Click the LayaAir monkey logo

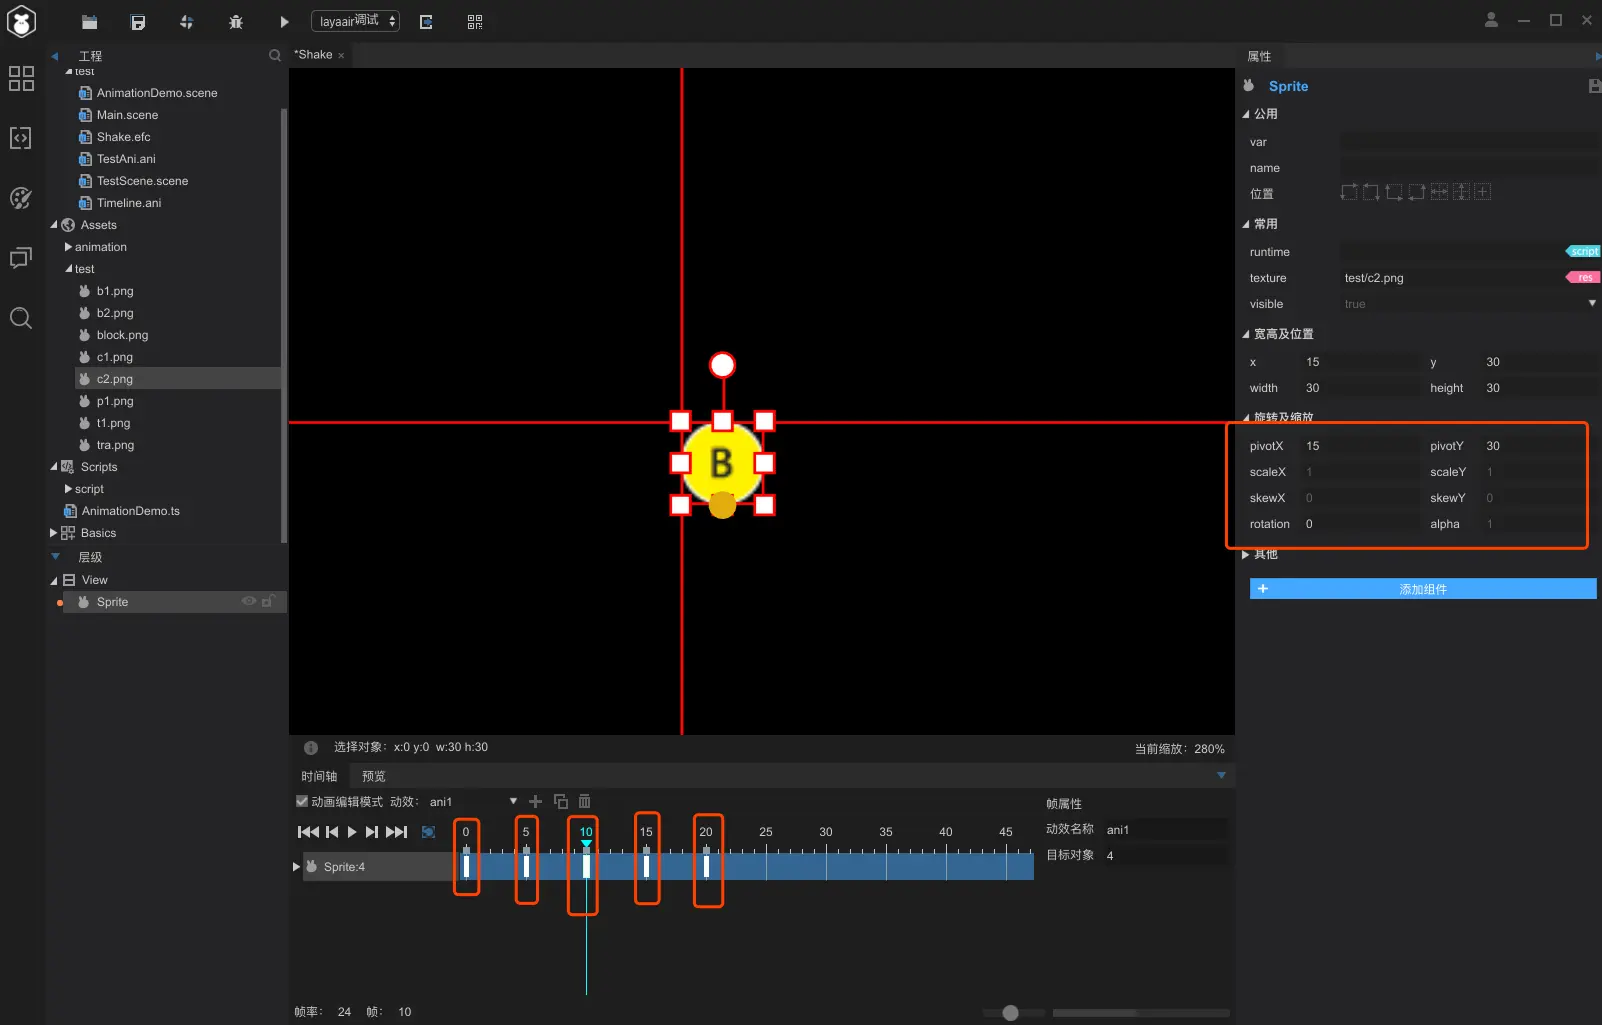(x=21, y=21)
